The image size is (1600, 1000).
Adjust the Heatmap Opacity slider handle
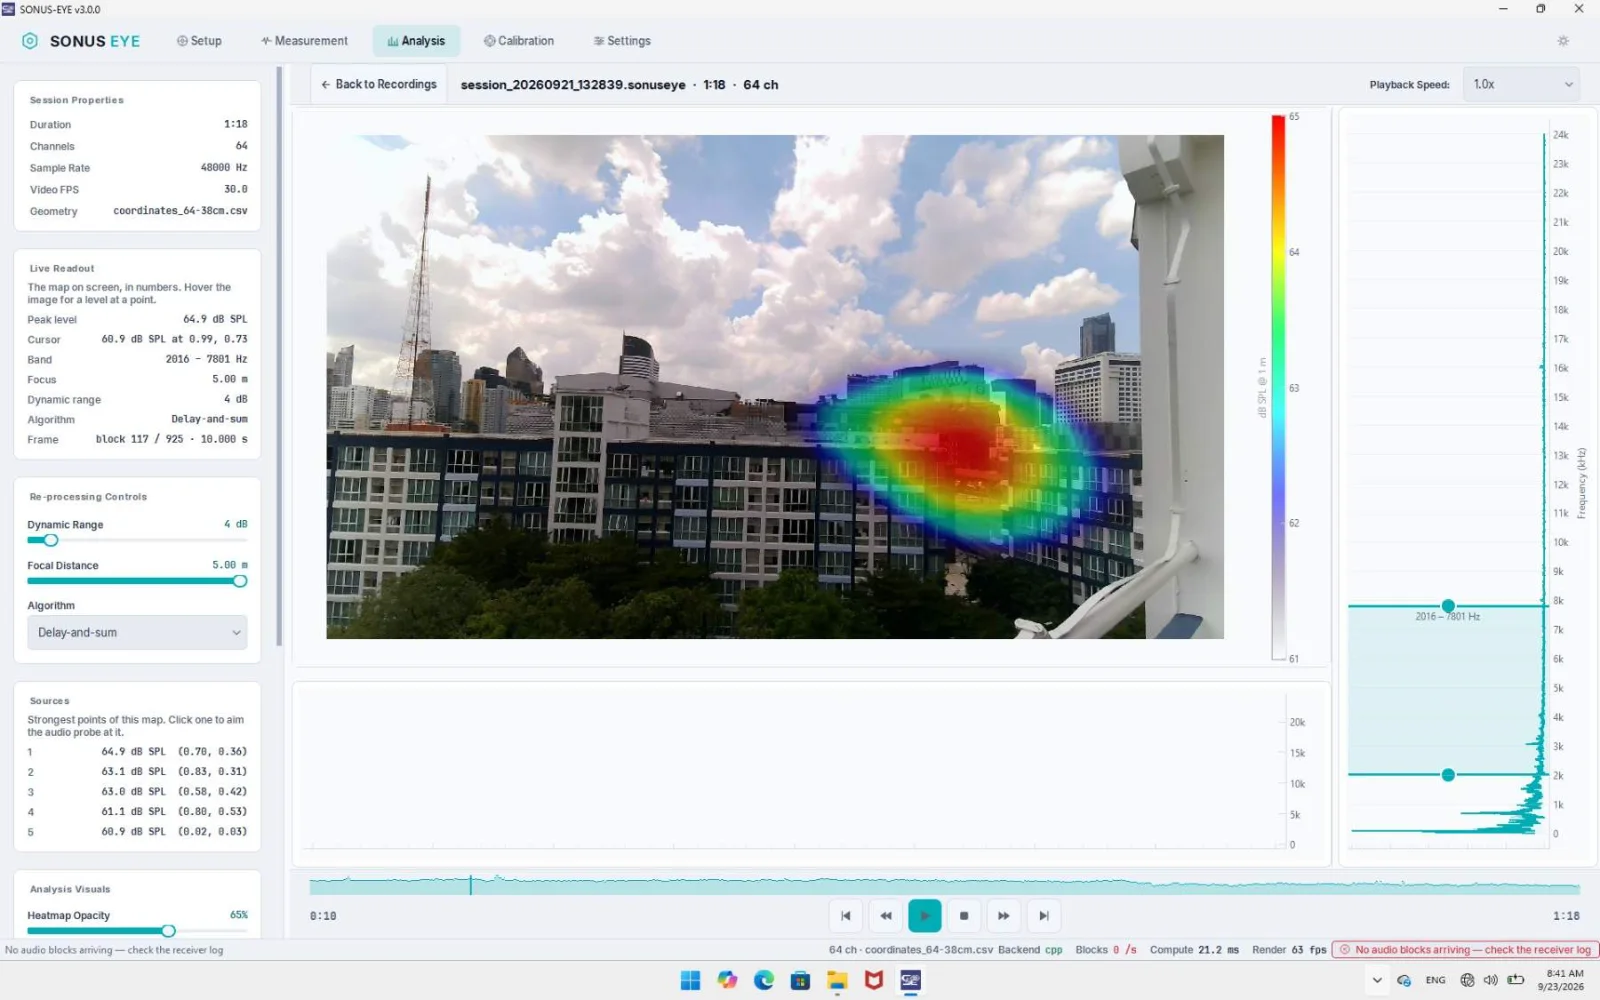click(x=168, y=931)
